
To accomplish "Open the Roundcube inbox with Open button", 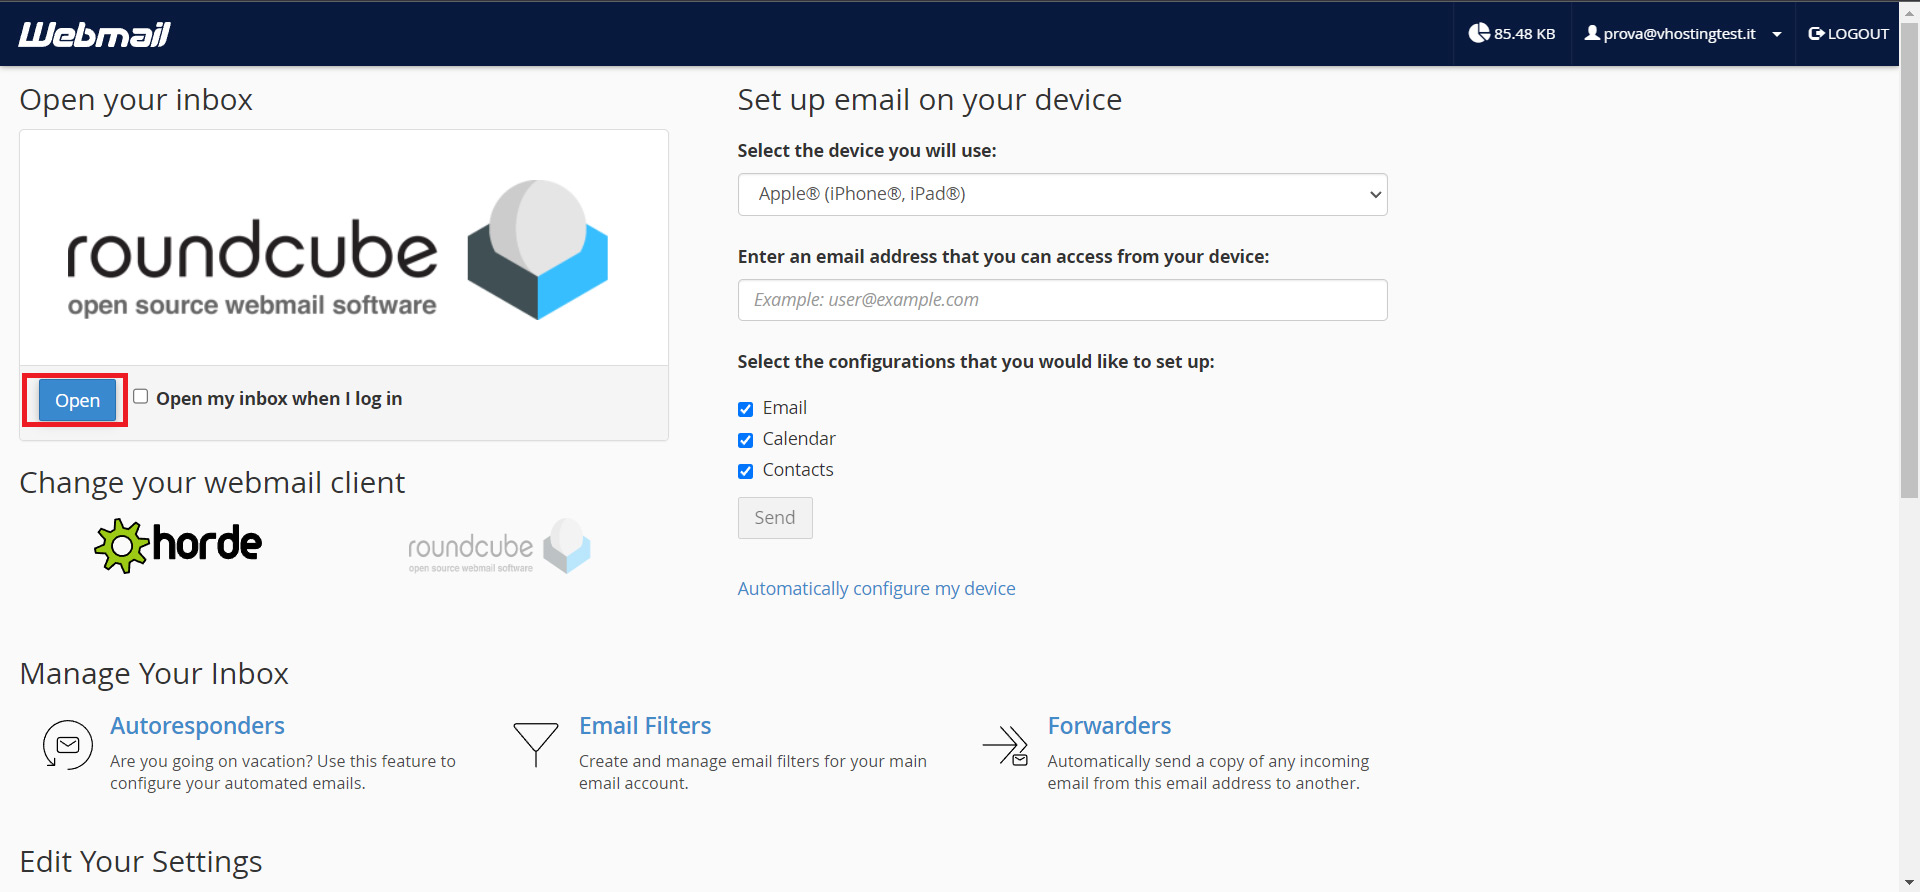I will pos(77,400).
